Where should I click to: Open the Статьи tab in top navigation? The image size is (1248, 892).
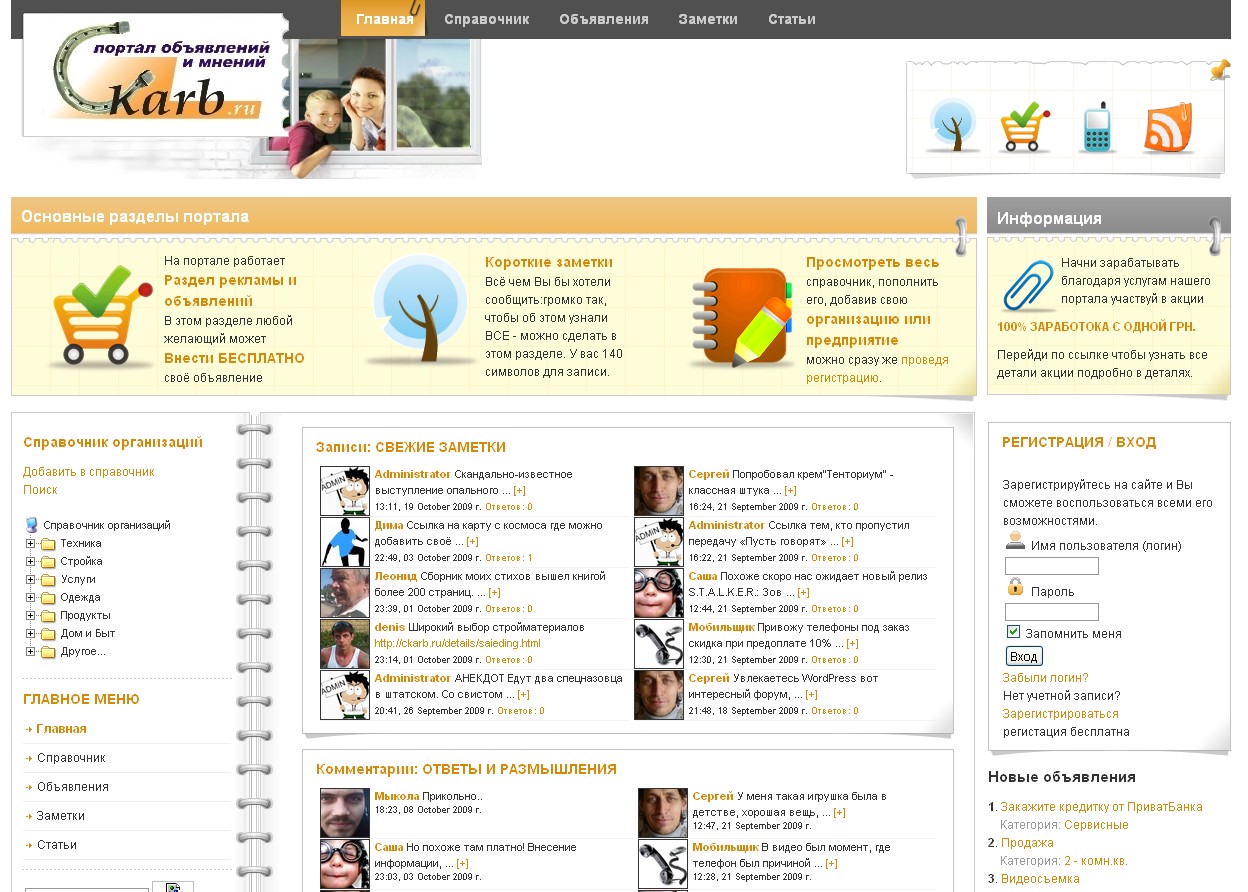coord(792,19)
